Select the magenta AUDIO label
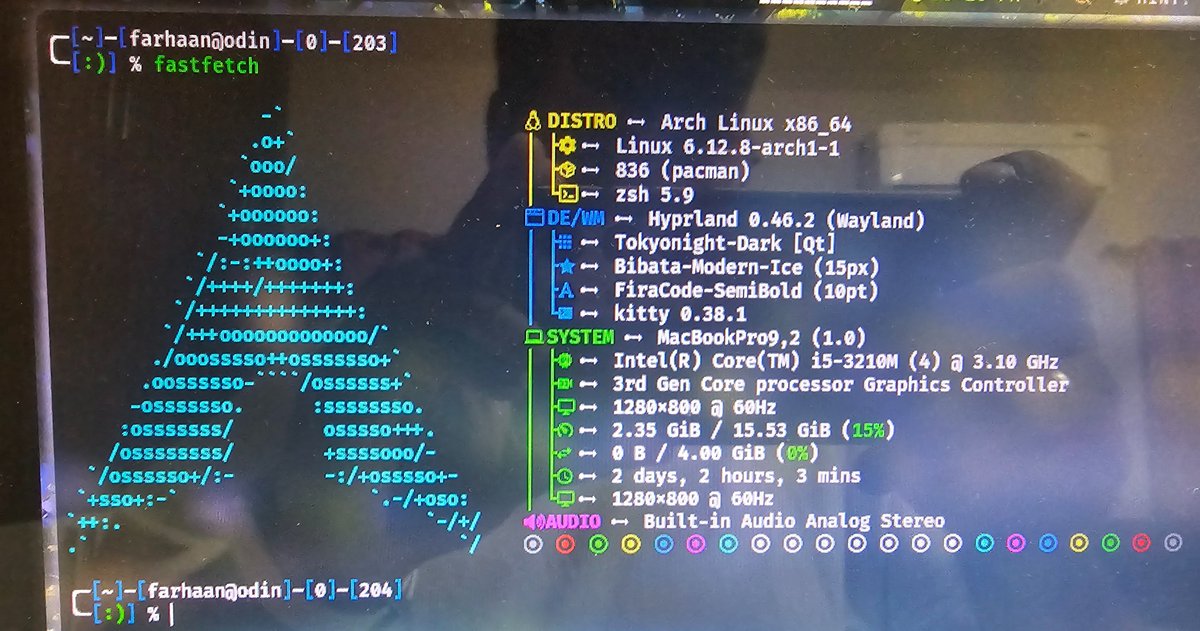 coord(574,521)
